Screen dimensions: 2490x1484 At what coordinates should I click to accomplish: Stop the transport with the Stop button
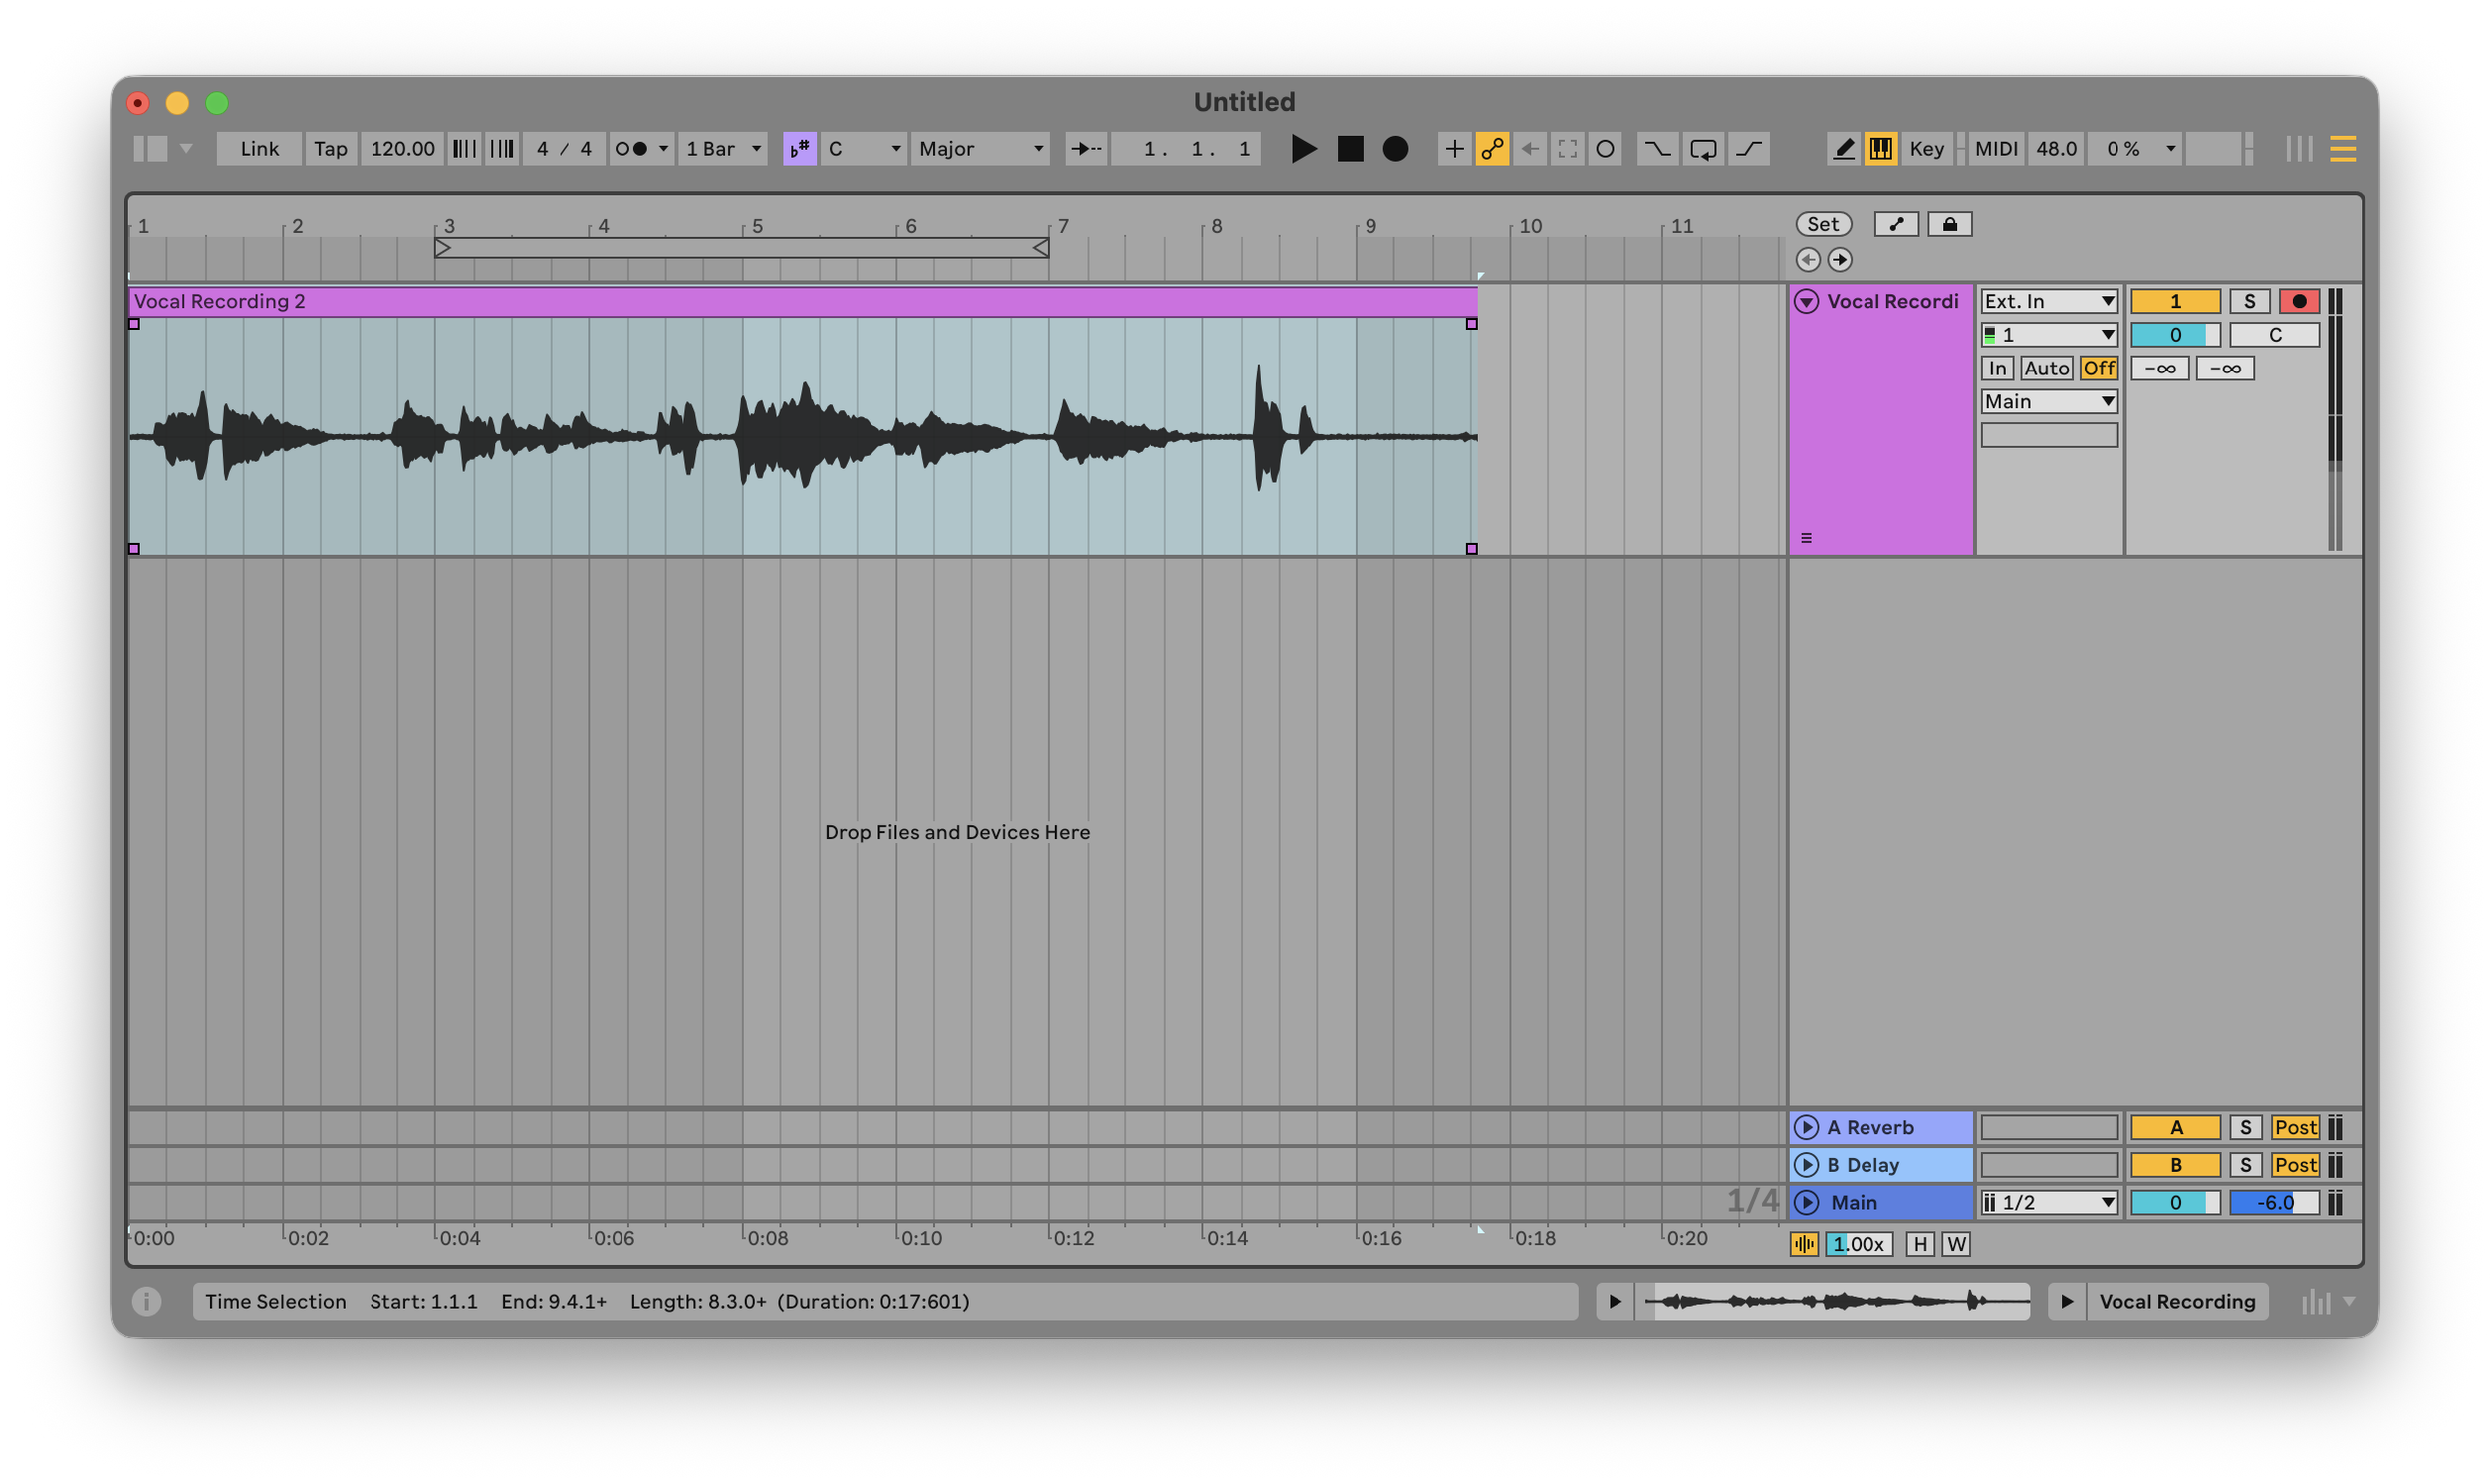[x=1350, y=149]
